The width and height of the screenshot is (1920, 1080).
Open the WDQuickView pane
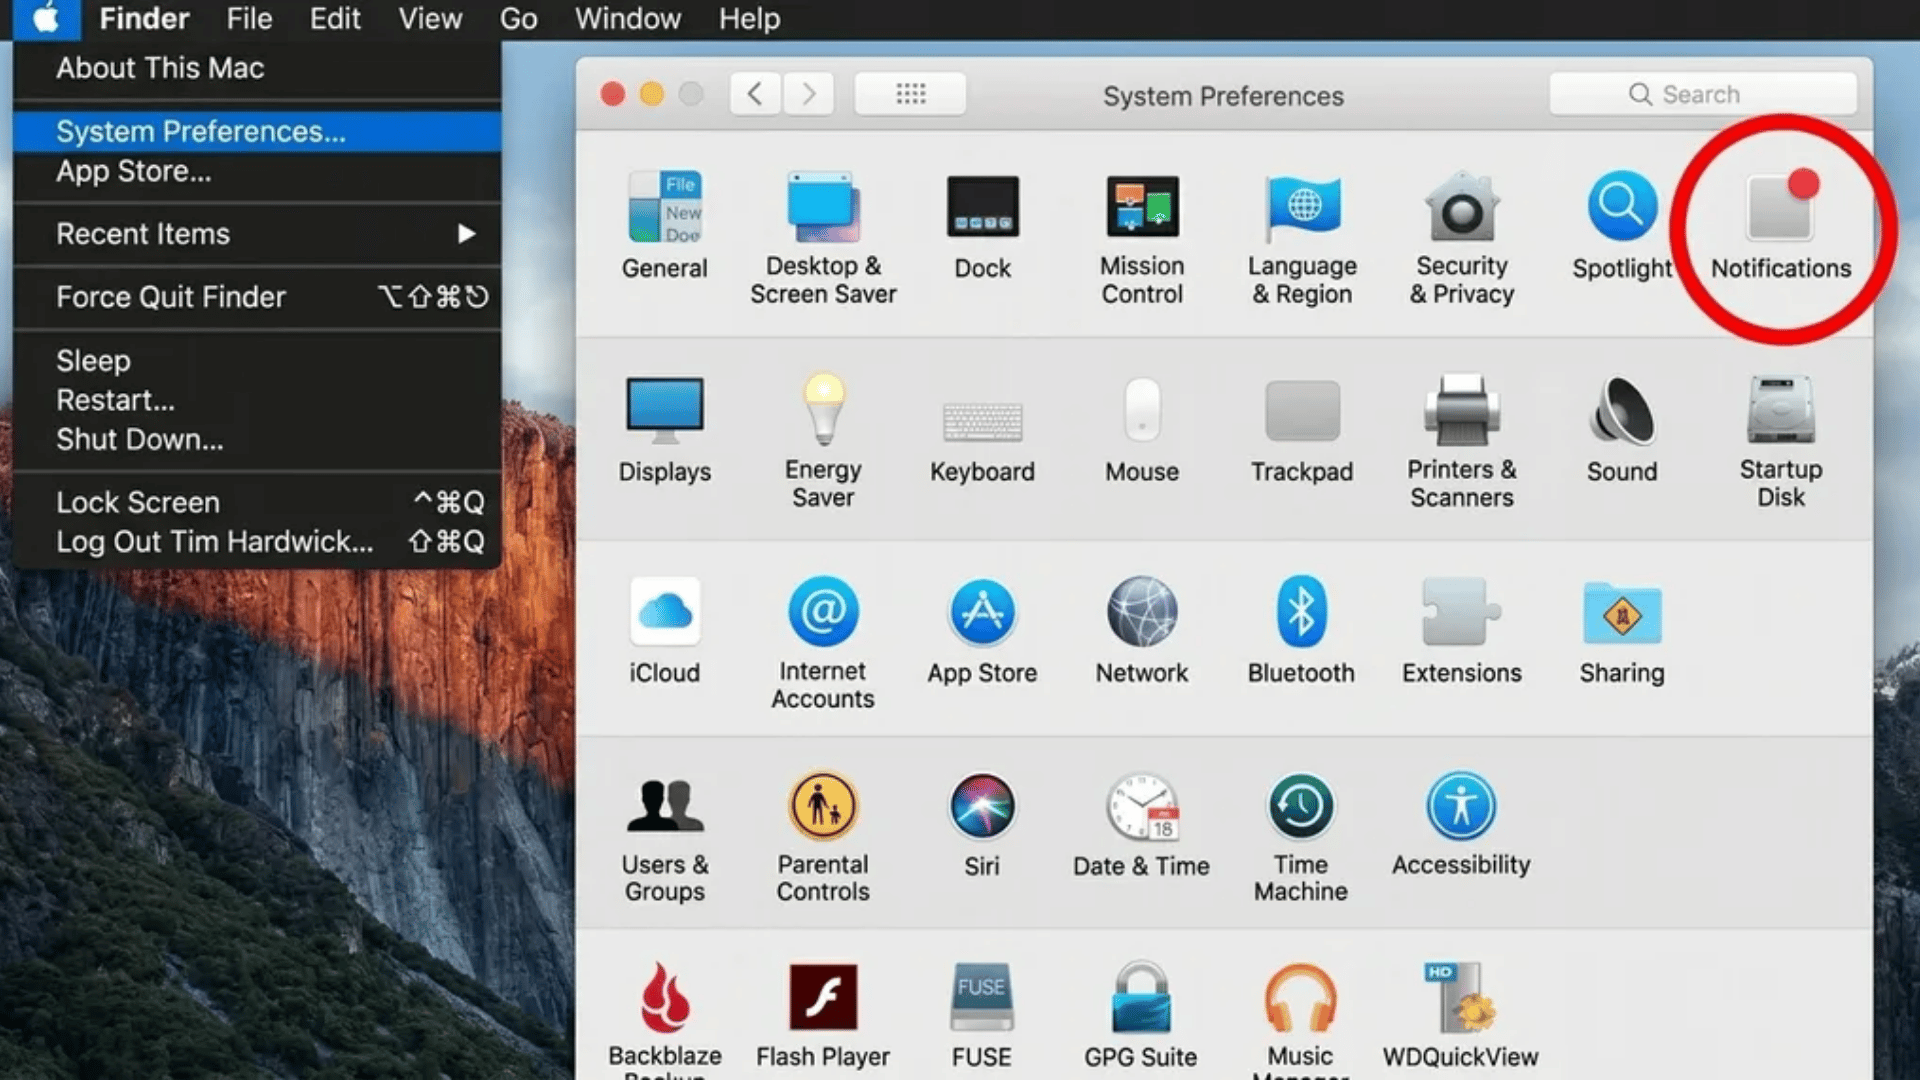tap(1461, 1016)
